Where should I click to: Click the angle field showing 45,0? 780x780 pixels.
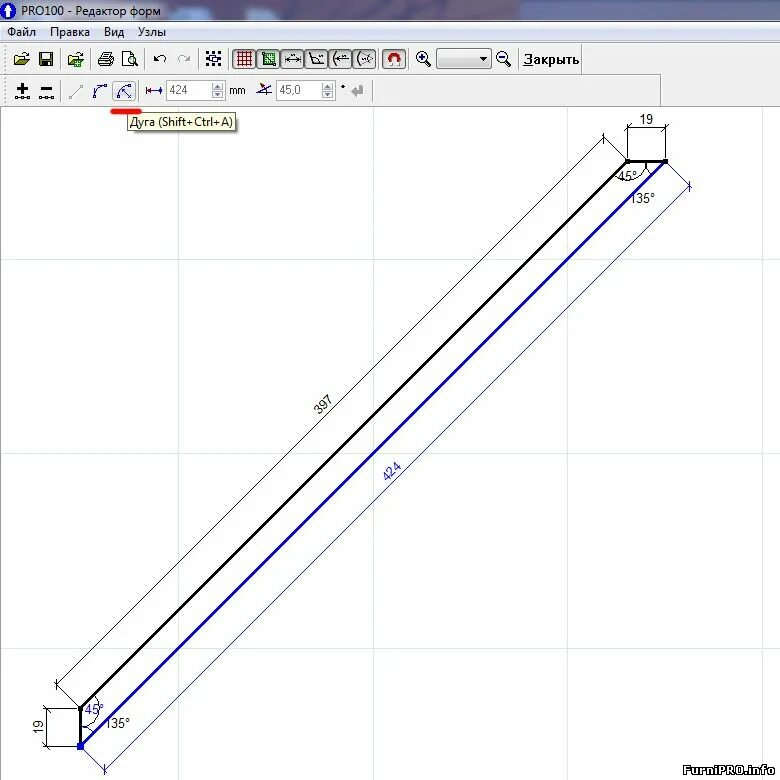point(298,91)
